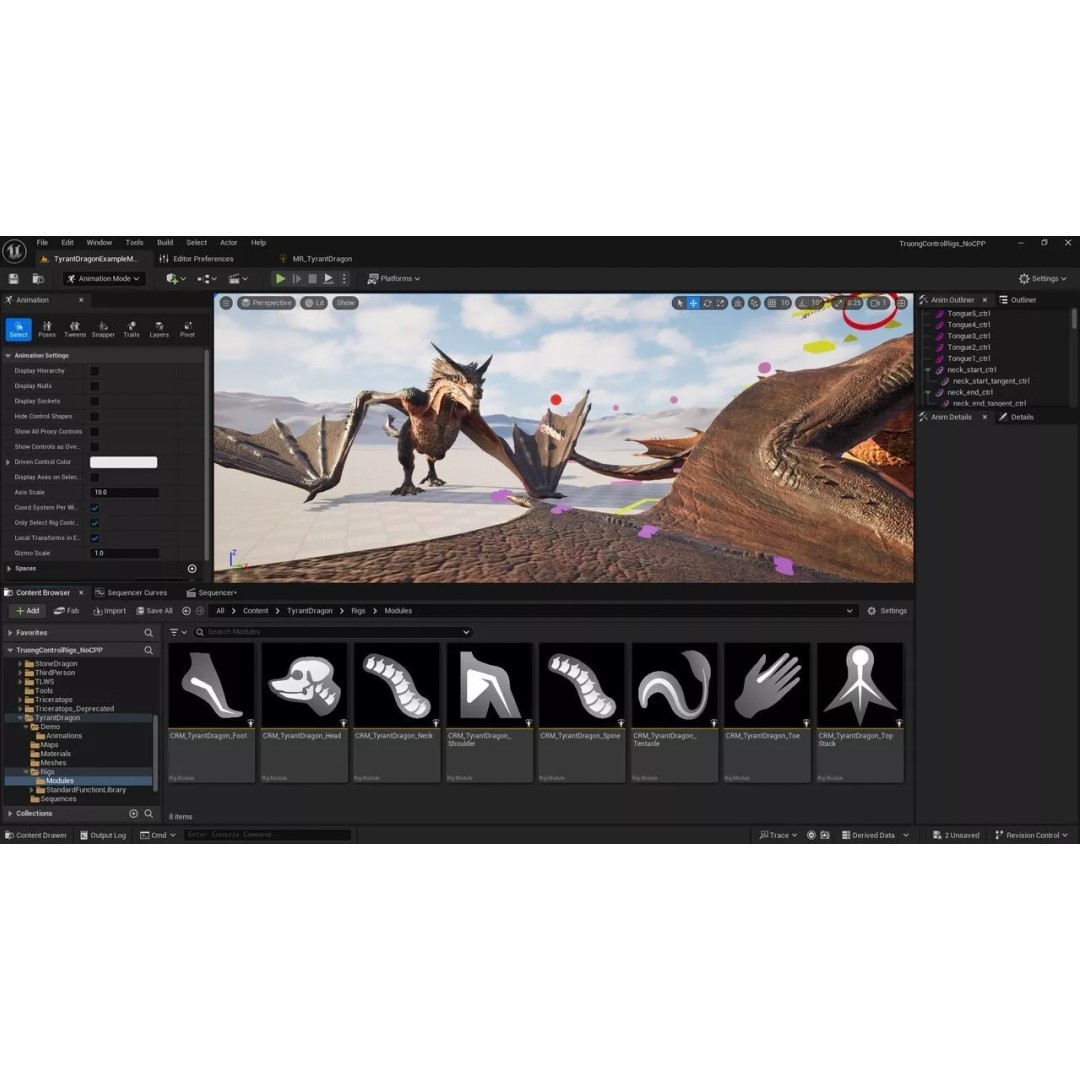This screenshot has height=1080, width=1080.
Task: Click the browse content icon beside save
Action: click(38, 279)
